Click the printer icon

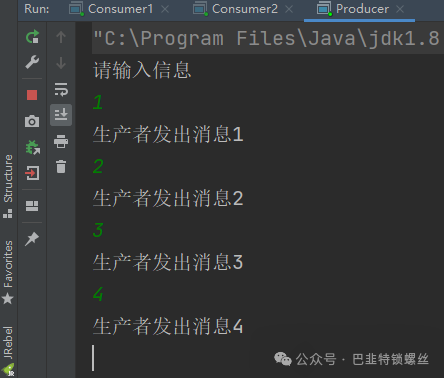[61, 141]
